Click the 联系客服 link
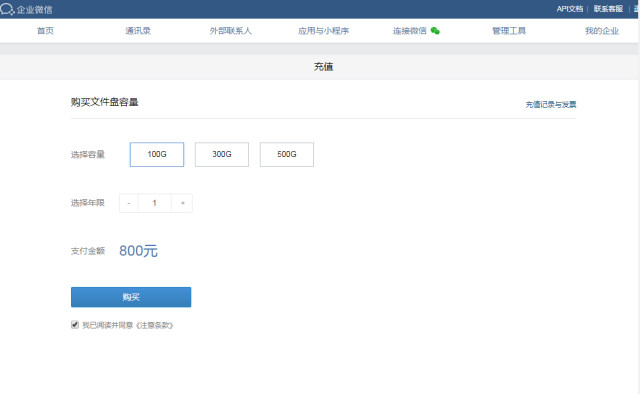This screenshot has height=394, width=640. pos(608,9)
